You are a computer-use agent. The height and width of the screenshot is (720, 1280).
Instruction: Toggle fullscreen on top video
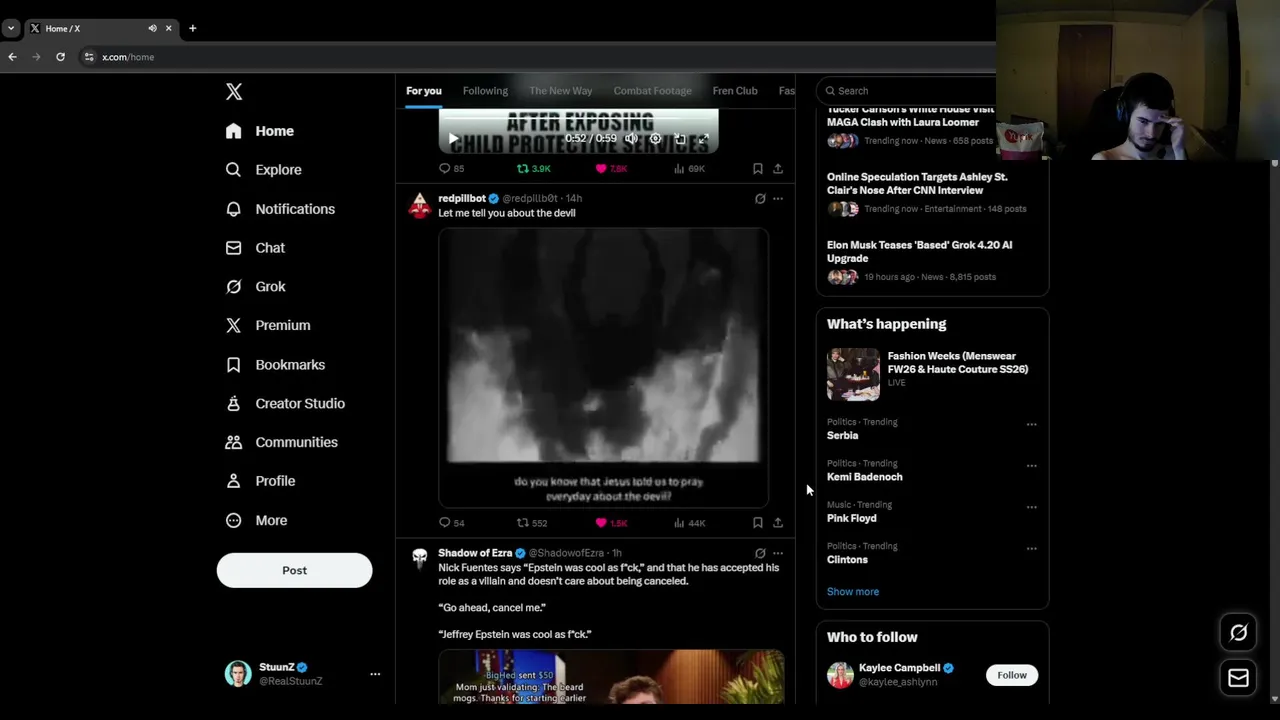tap(703, 139)
